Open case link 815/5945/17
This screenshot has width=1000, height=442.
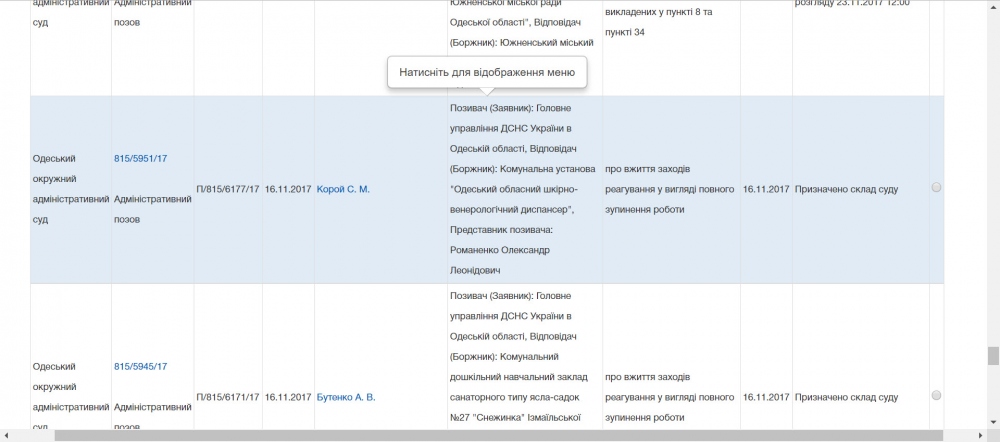(140, 366)
